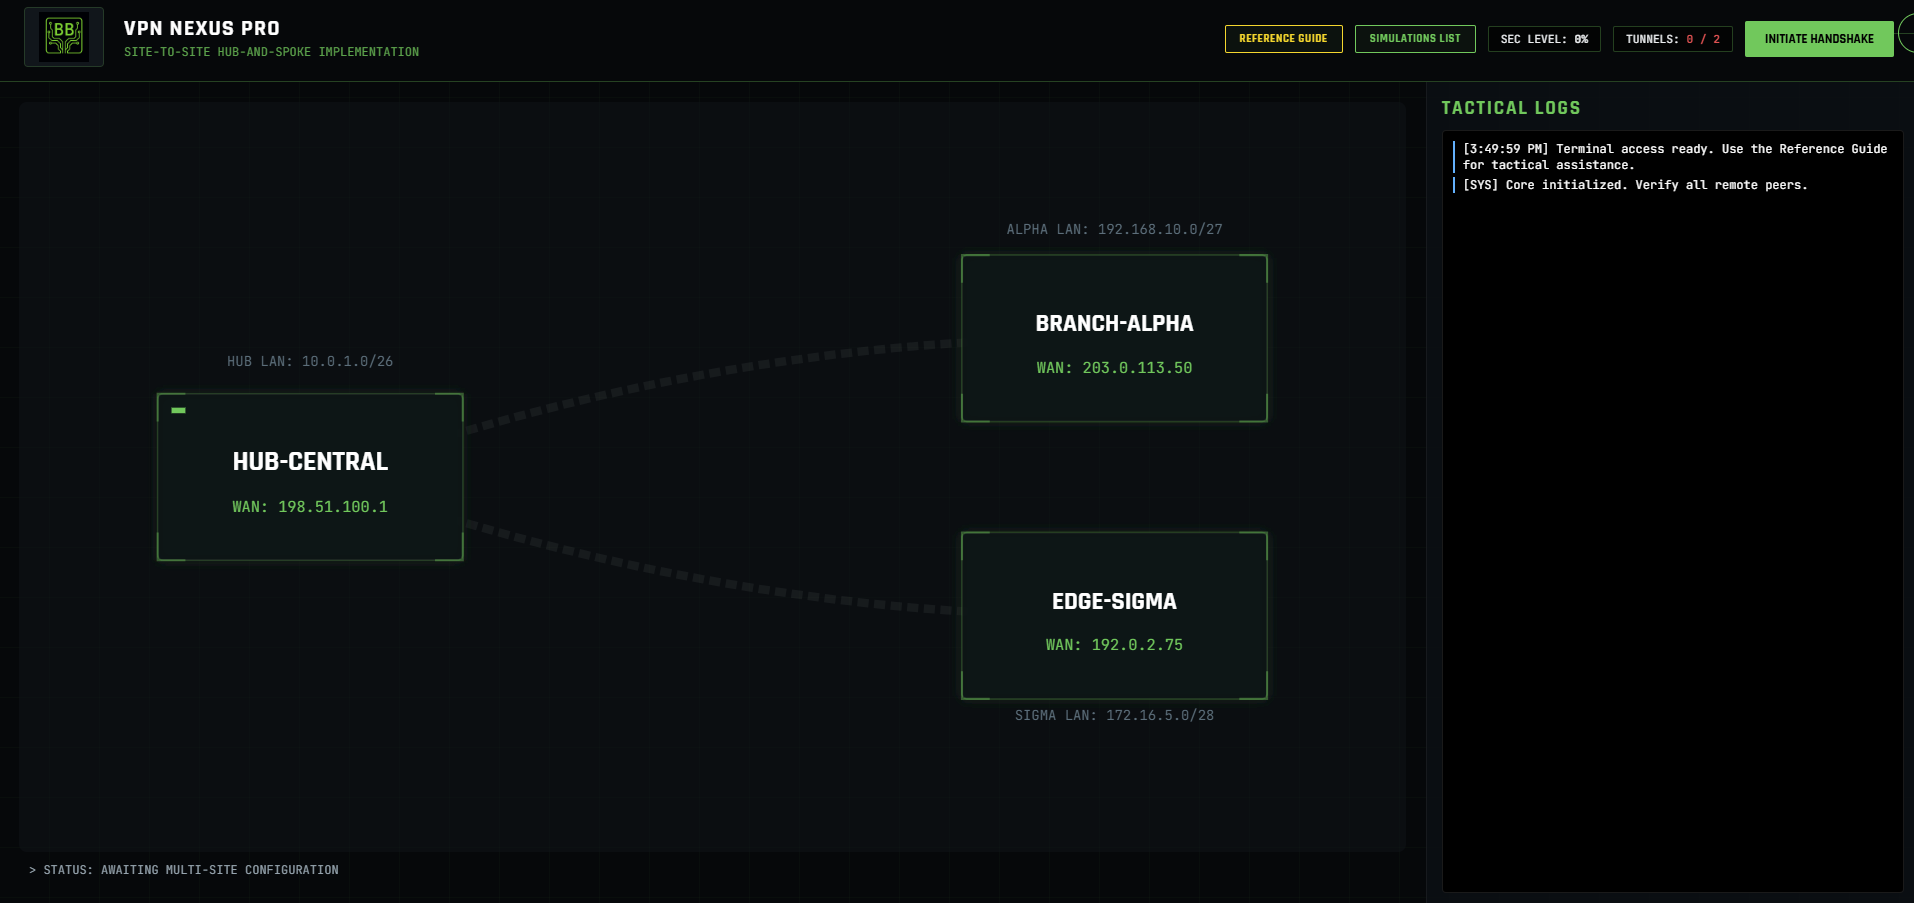
Task: Click the Tunnels 0 / 2 counter
Action: point(1672,39)
